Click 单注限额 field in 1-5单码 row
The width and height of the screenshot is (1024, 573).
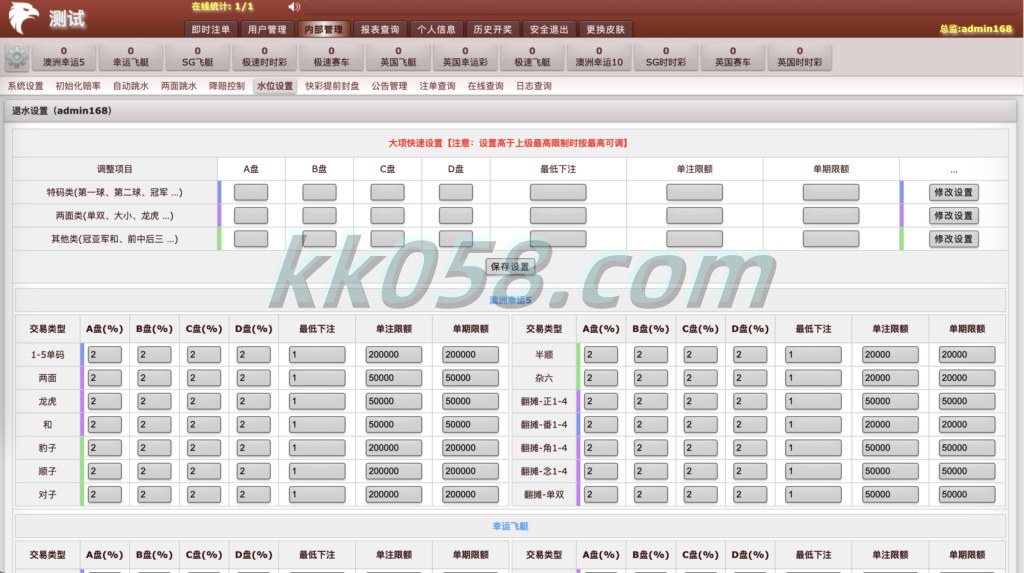pyautogui.click(x=393, y=354)
